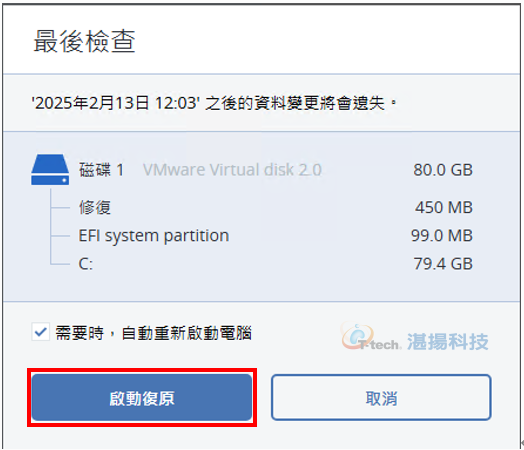This screenshot has width=524, height=450.
Task: Click the 99.0 MB partition size
Action: 442,236
